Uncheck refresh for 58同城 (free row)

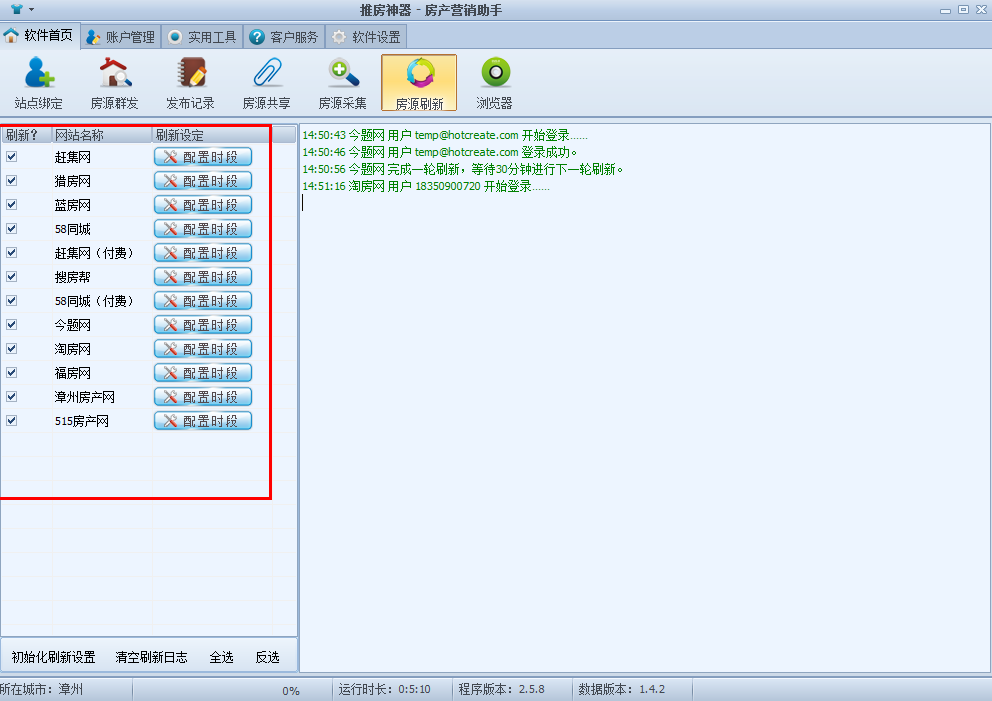coord(11,228)
